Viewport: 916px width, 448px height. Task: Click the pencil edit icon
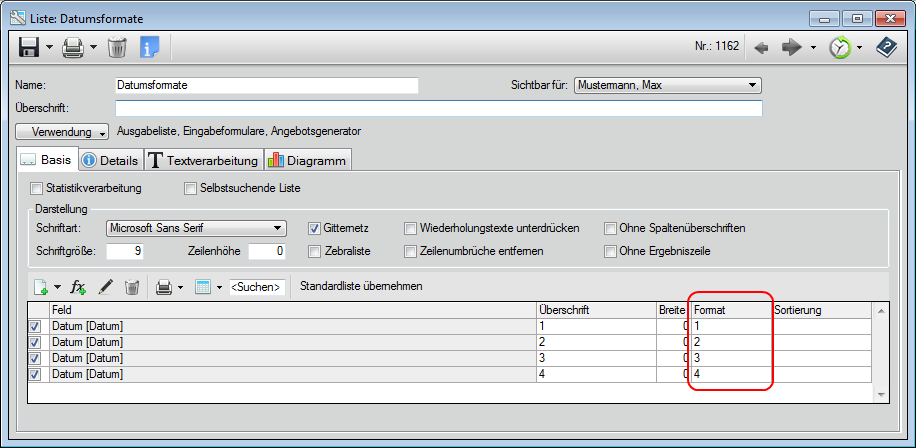coord(105,287)
